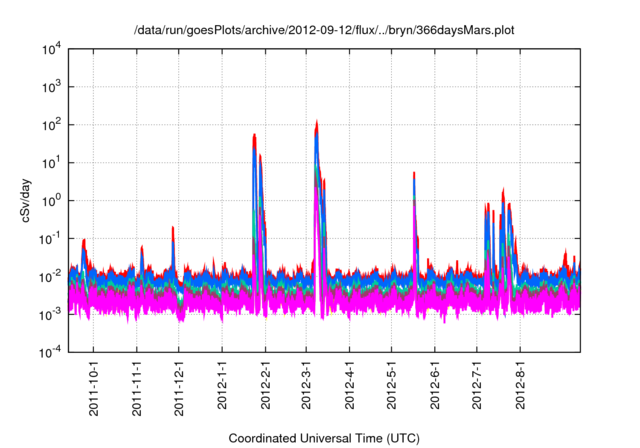Click the isolated spike in mid-May 2012
This screenshot has width=640, height=448.
414,175
